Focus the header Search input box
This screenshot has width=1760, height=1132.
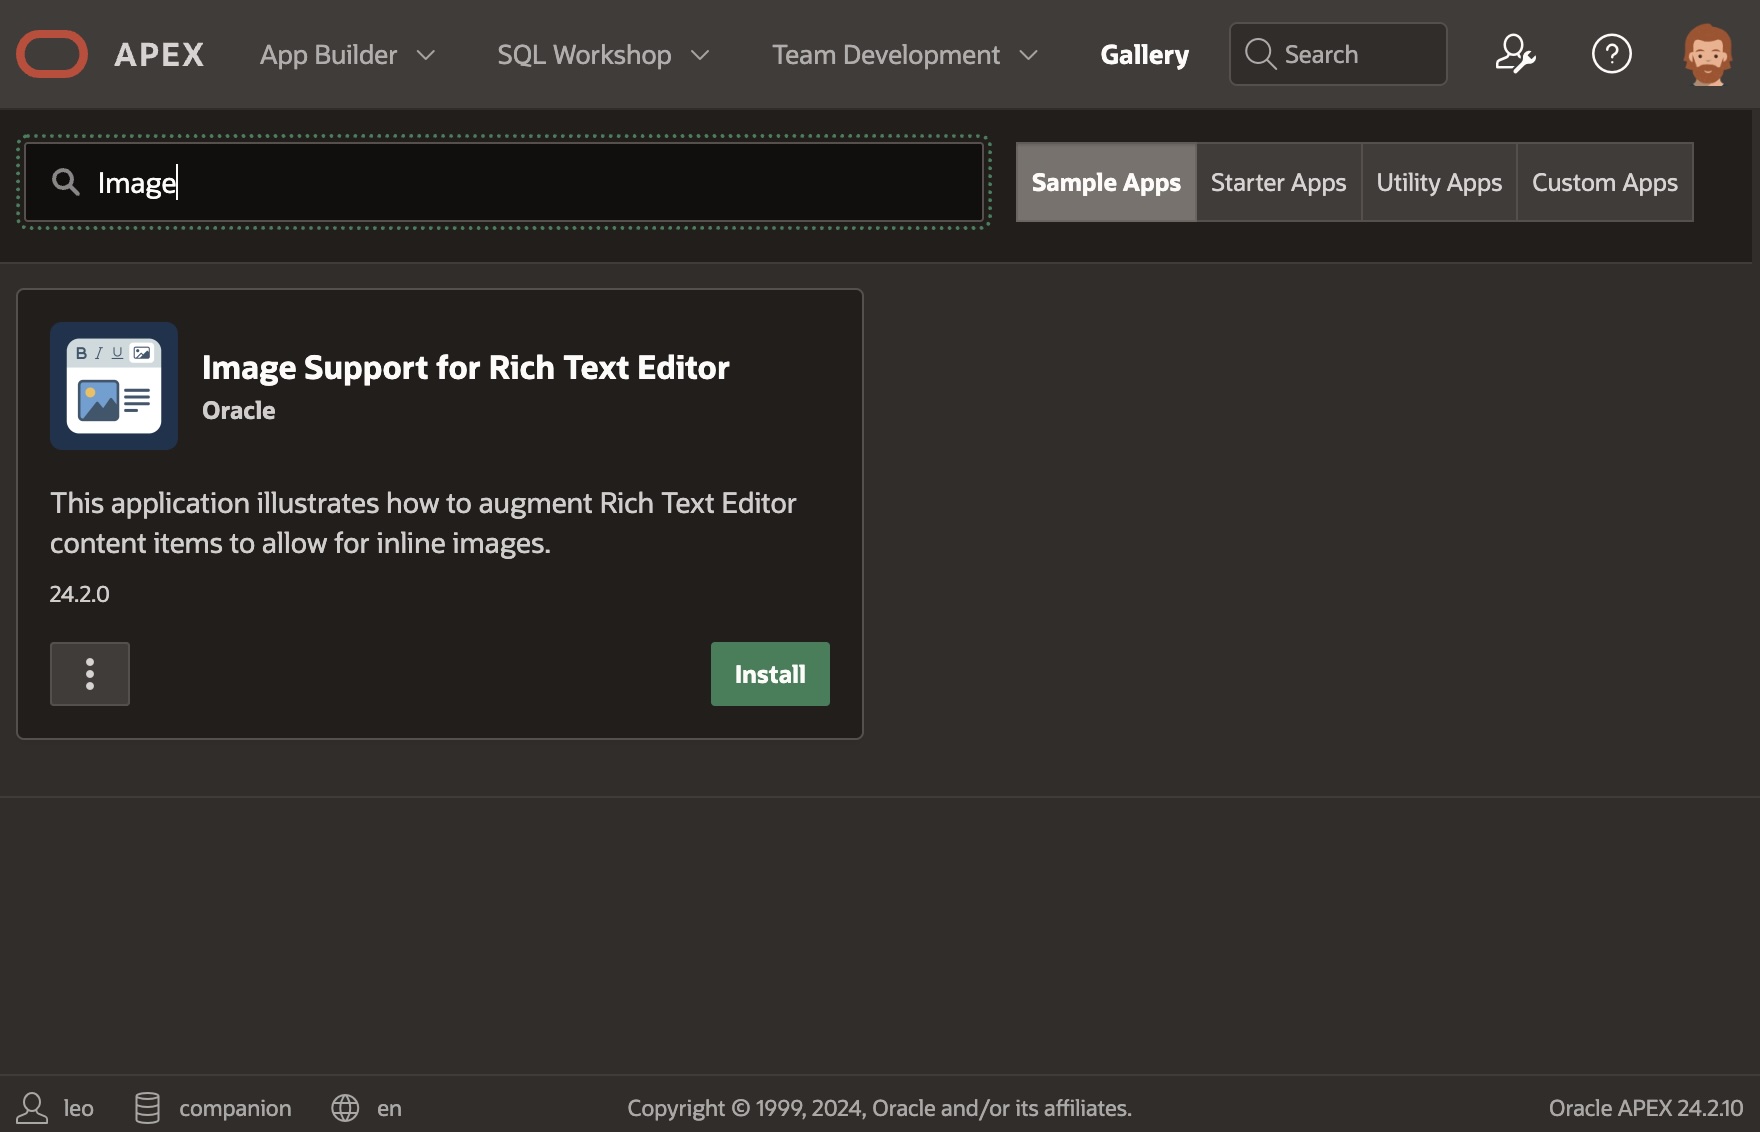[x=1338, y=54]
